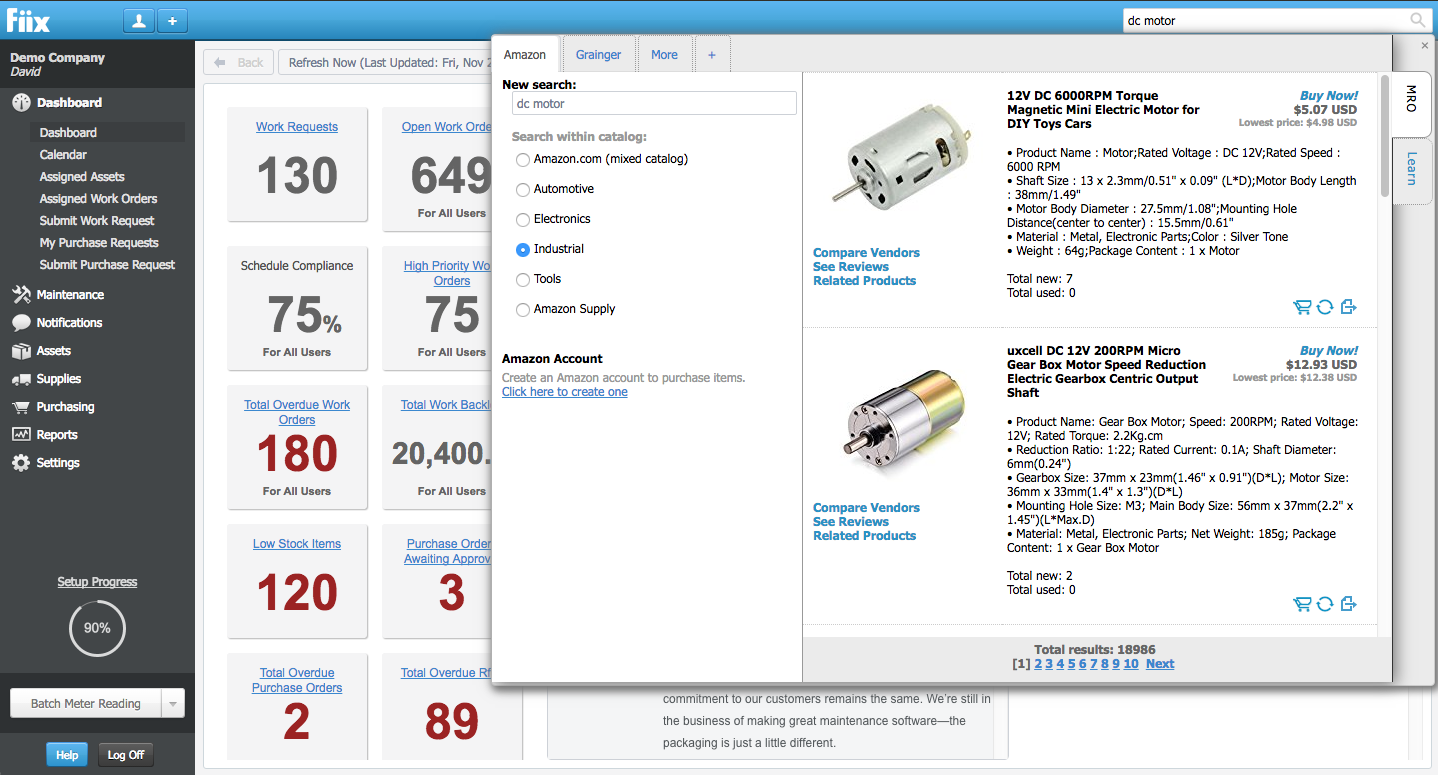Switch to the Grainger tab
This screenshot has width=1438, height=775.
tap(599, 55)
